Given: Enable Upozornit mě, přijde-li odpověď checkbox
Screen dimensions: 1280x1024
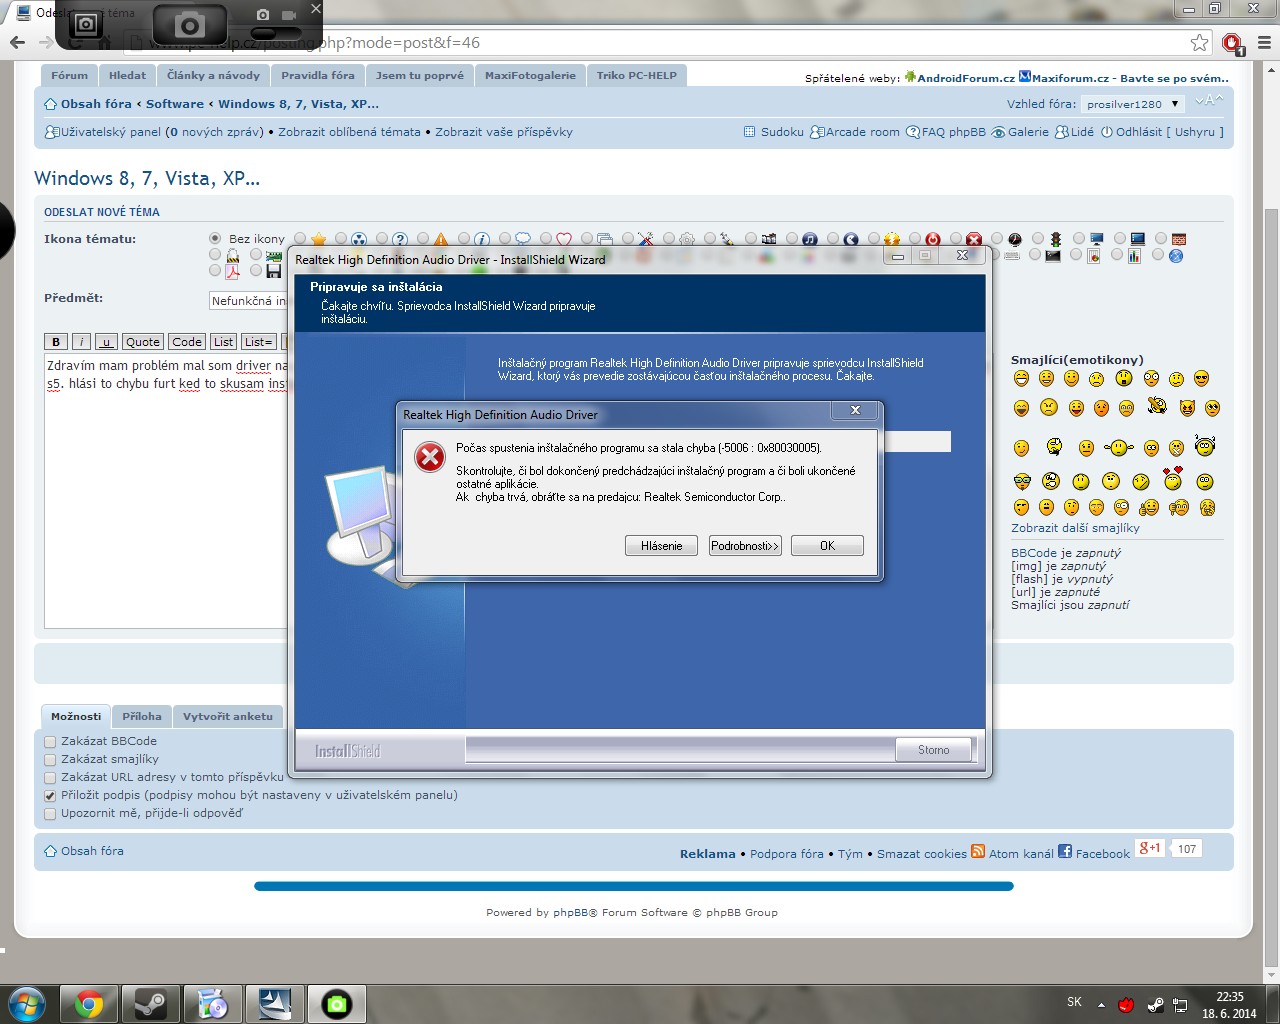Looking at the screenshot, I should 50,814.
